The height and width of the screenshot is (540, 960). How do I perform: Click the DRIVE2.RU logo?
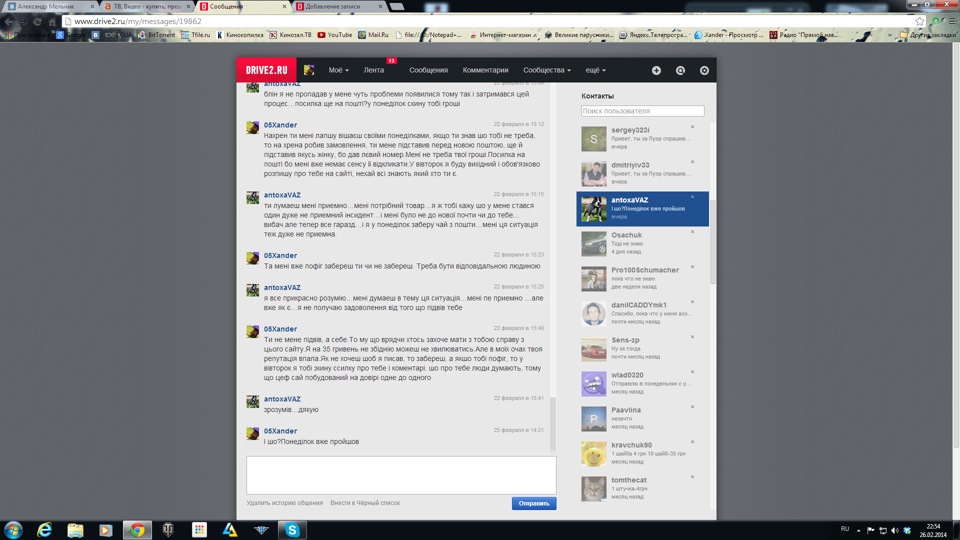pos(266,70)
